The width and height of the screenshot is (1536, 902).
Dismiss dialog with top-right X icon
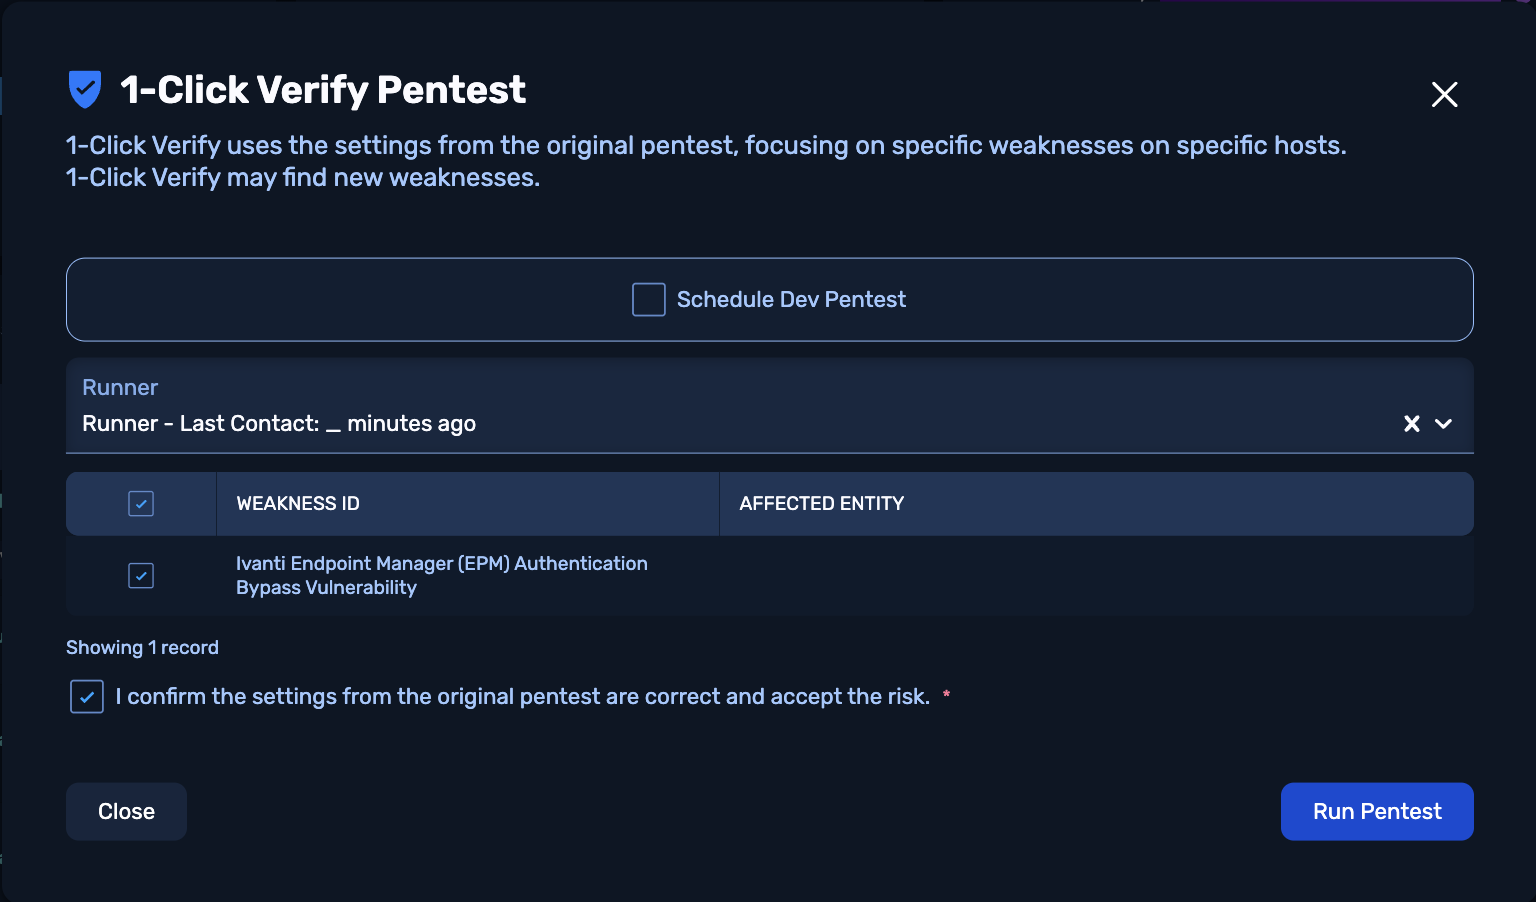(1444, 95)
